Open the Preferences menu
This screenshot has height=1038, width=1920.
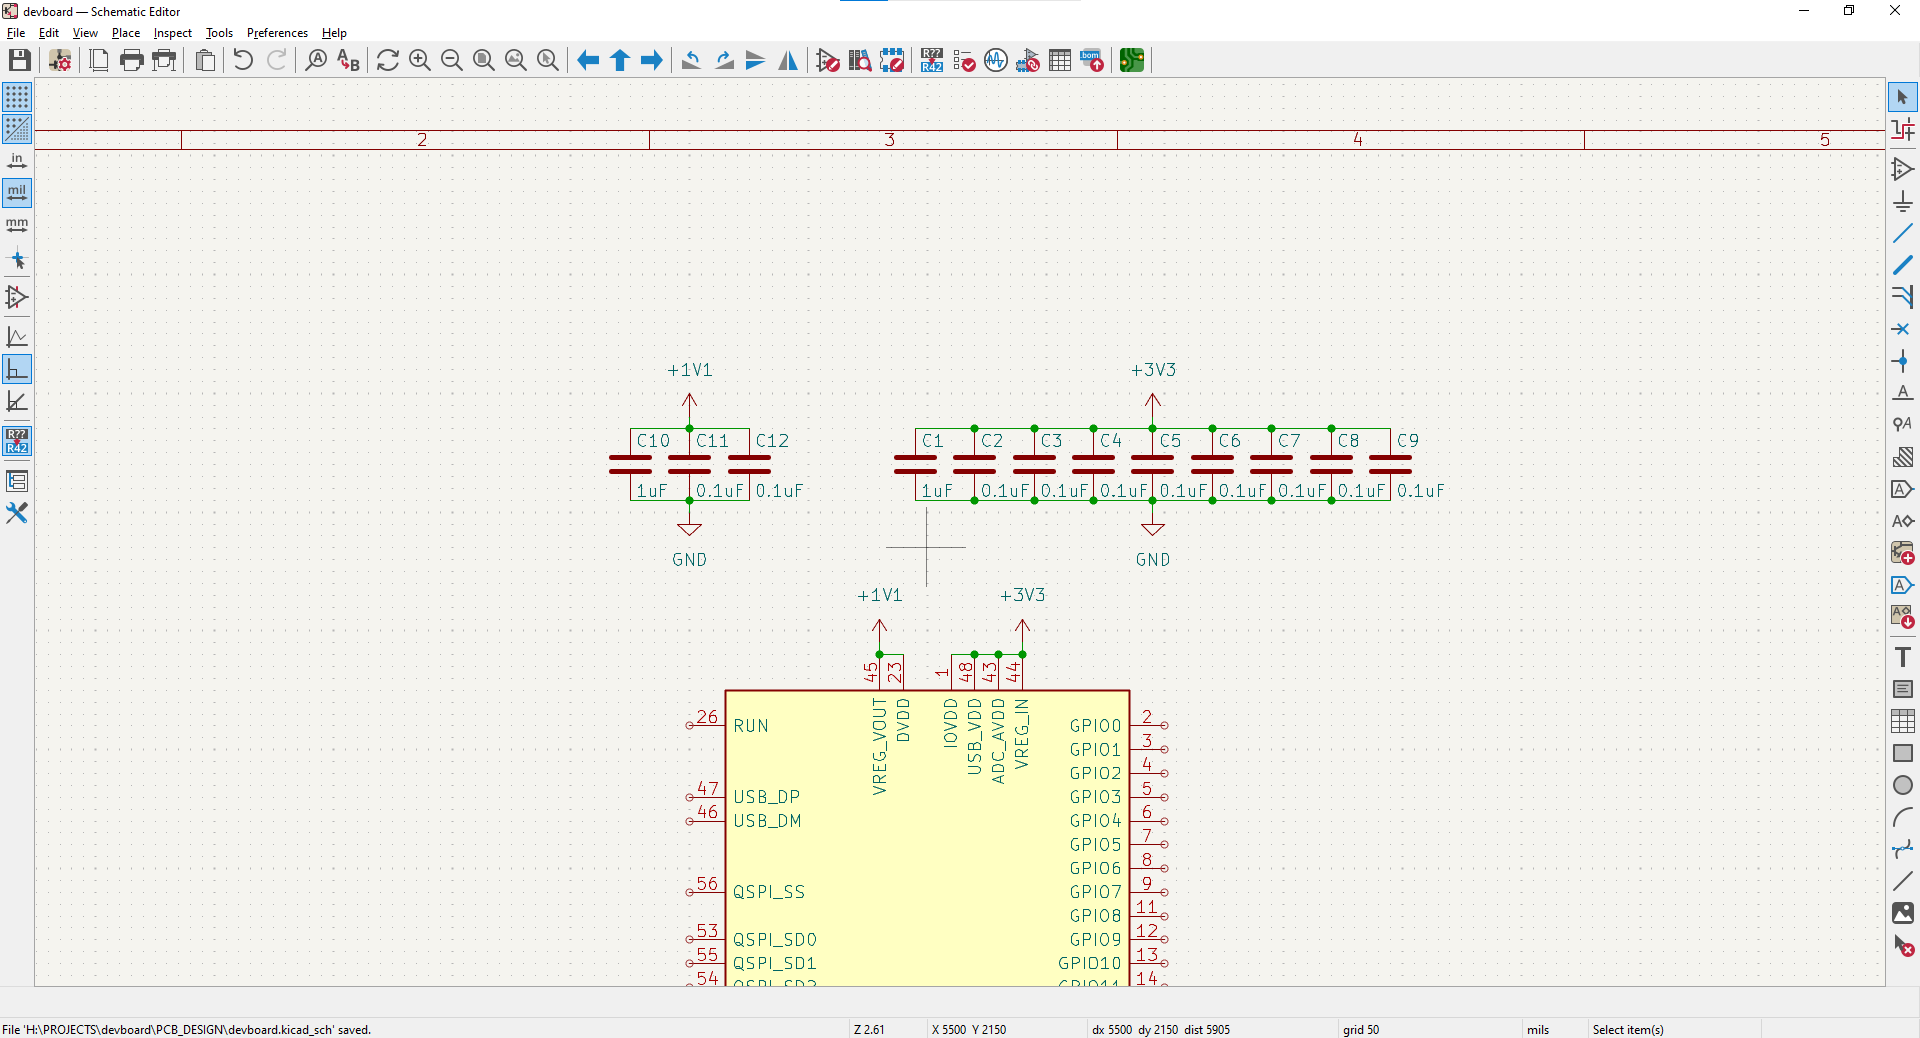tap(277, 33)
